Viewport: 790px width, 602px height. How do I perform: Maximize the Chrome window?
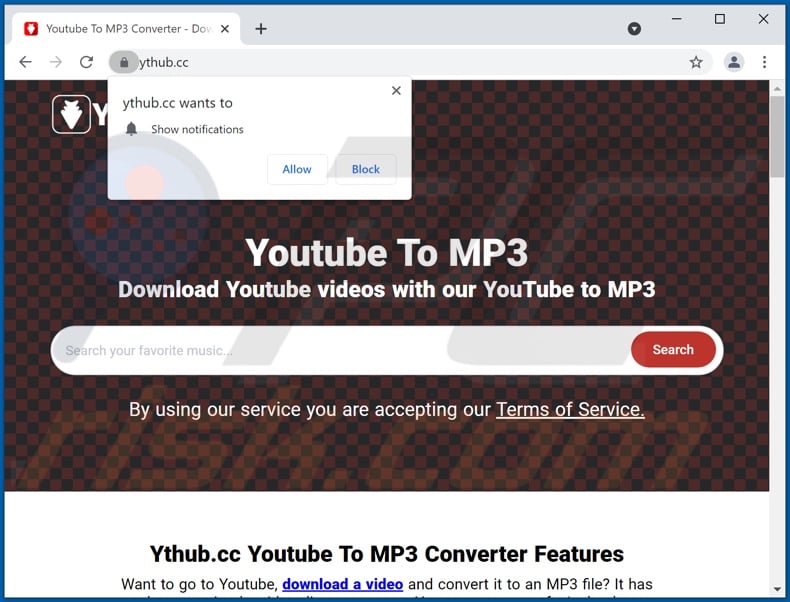tap(720, 19)
